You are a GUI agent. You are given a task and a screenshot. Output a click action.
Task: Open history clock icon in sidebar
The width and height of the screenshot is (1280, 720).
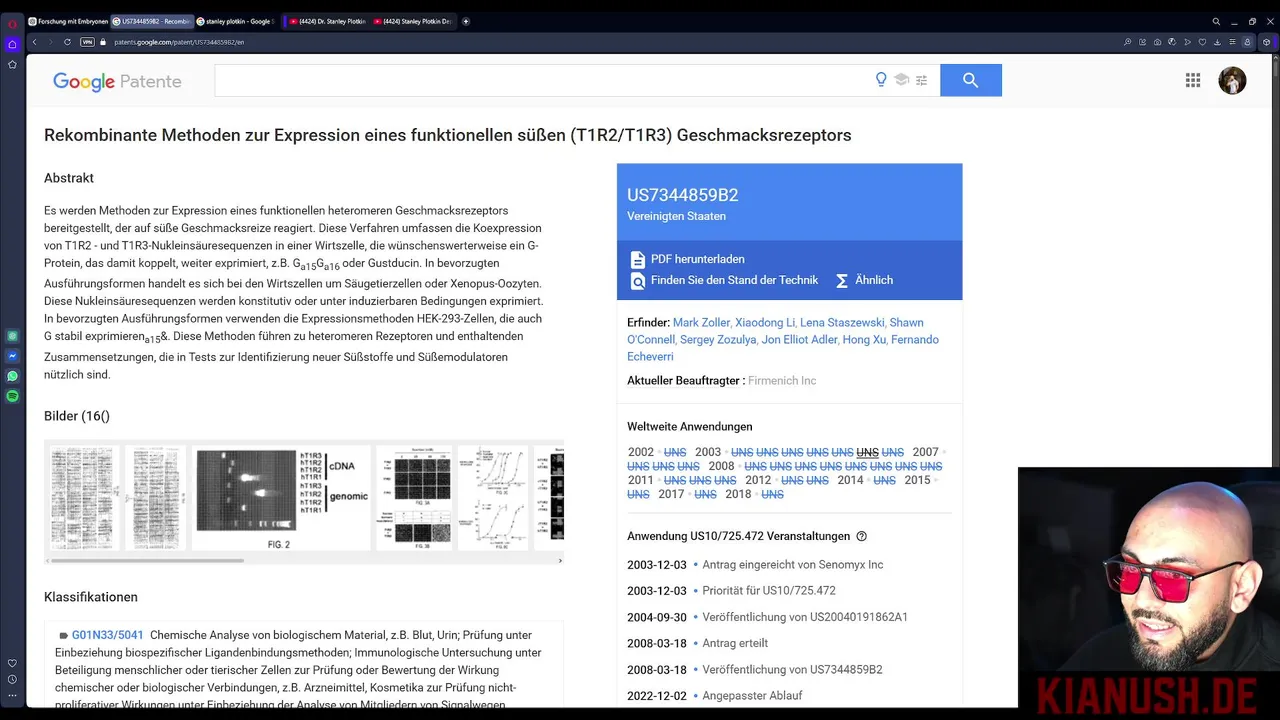[12, 679]
